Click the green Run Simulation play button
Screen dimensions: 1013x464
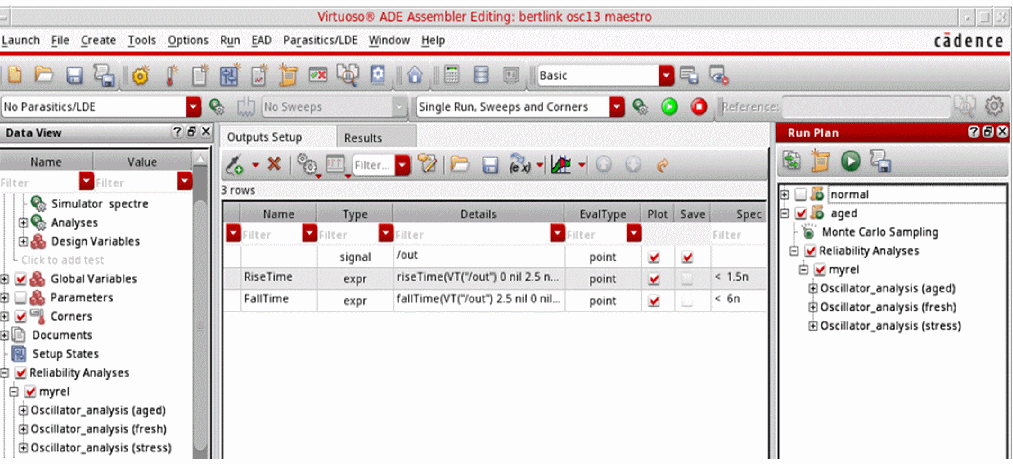669,107
